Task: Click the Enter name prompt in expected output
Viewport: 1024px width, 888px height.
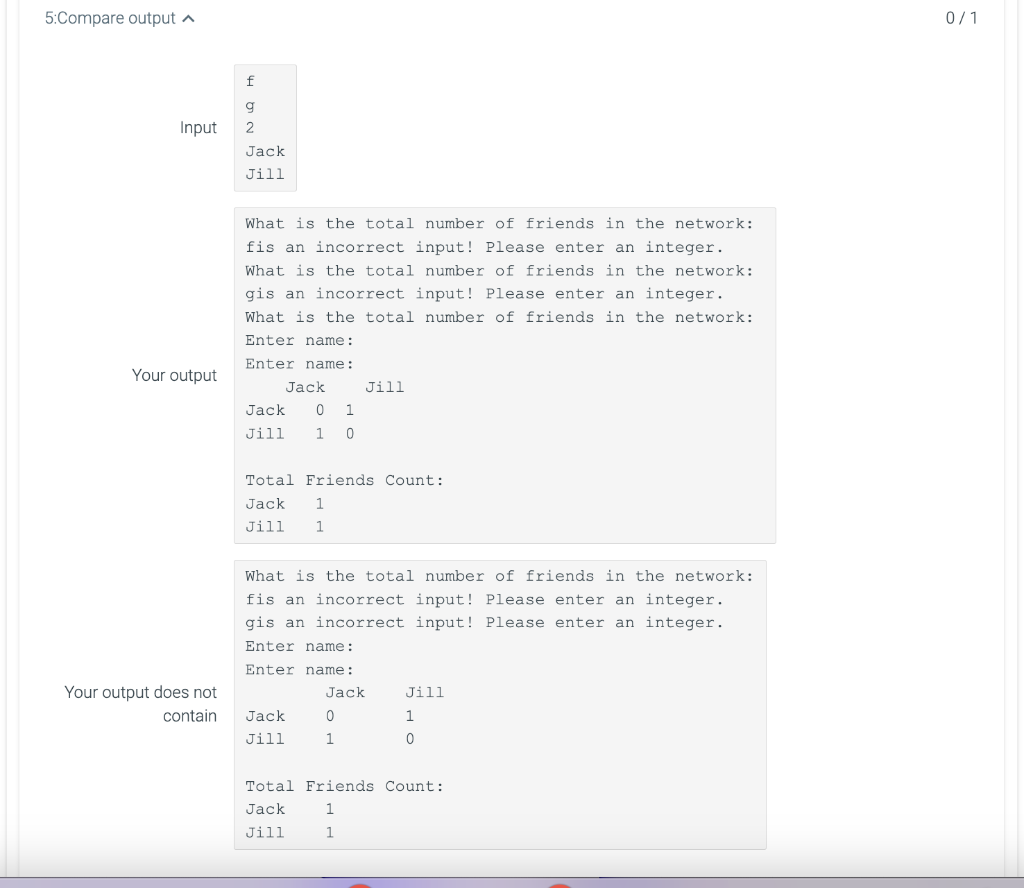Action: pos(298,646)
